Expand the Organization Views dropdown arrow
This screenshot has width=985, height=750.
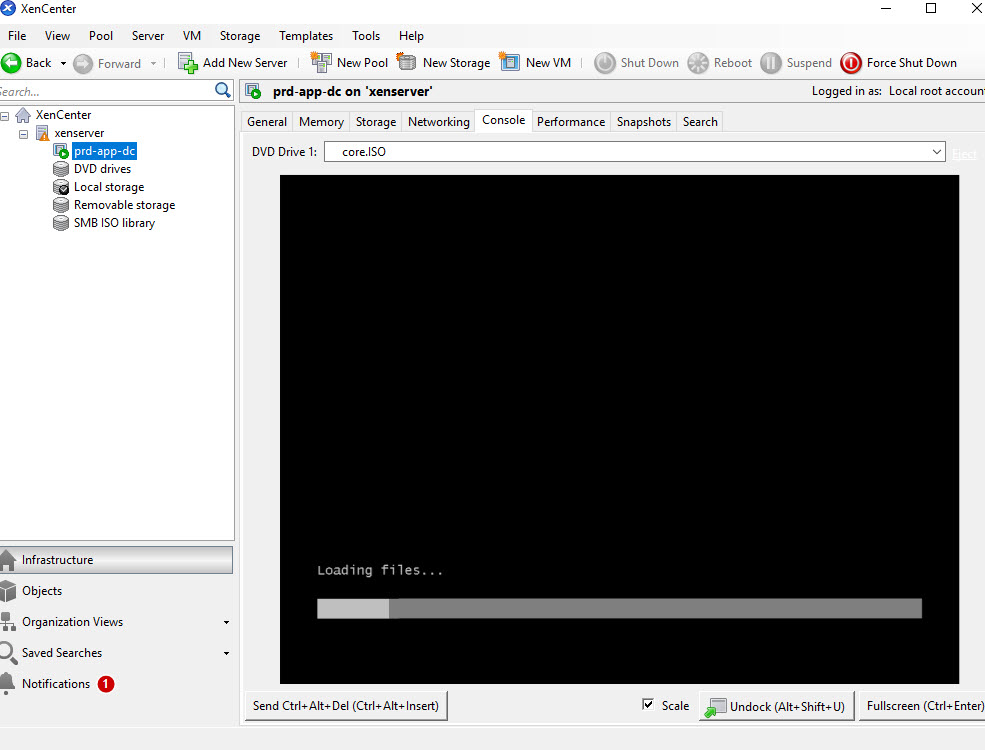point(226,622)
